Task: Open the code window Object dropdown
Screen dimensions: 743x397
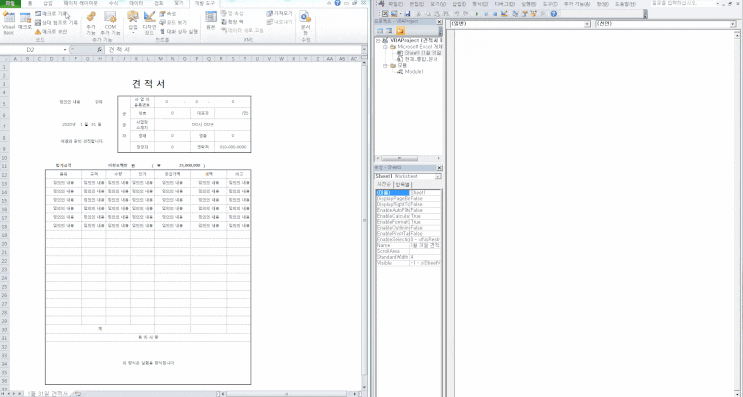Action: click(588, 24)
